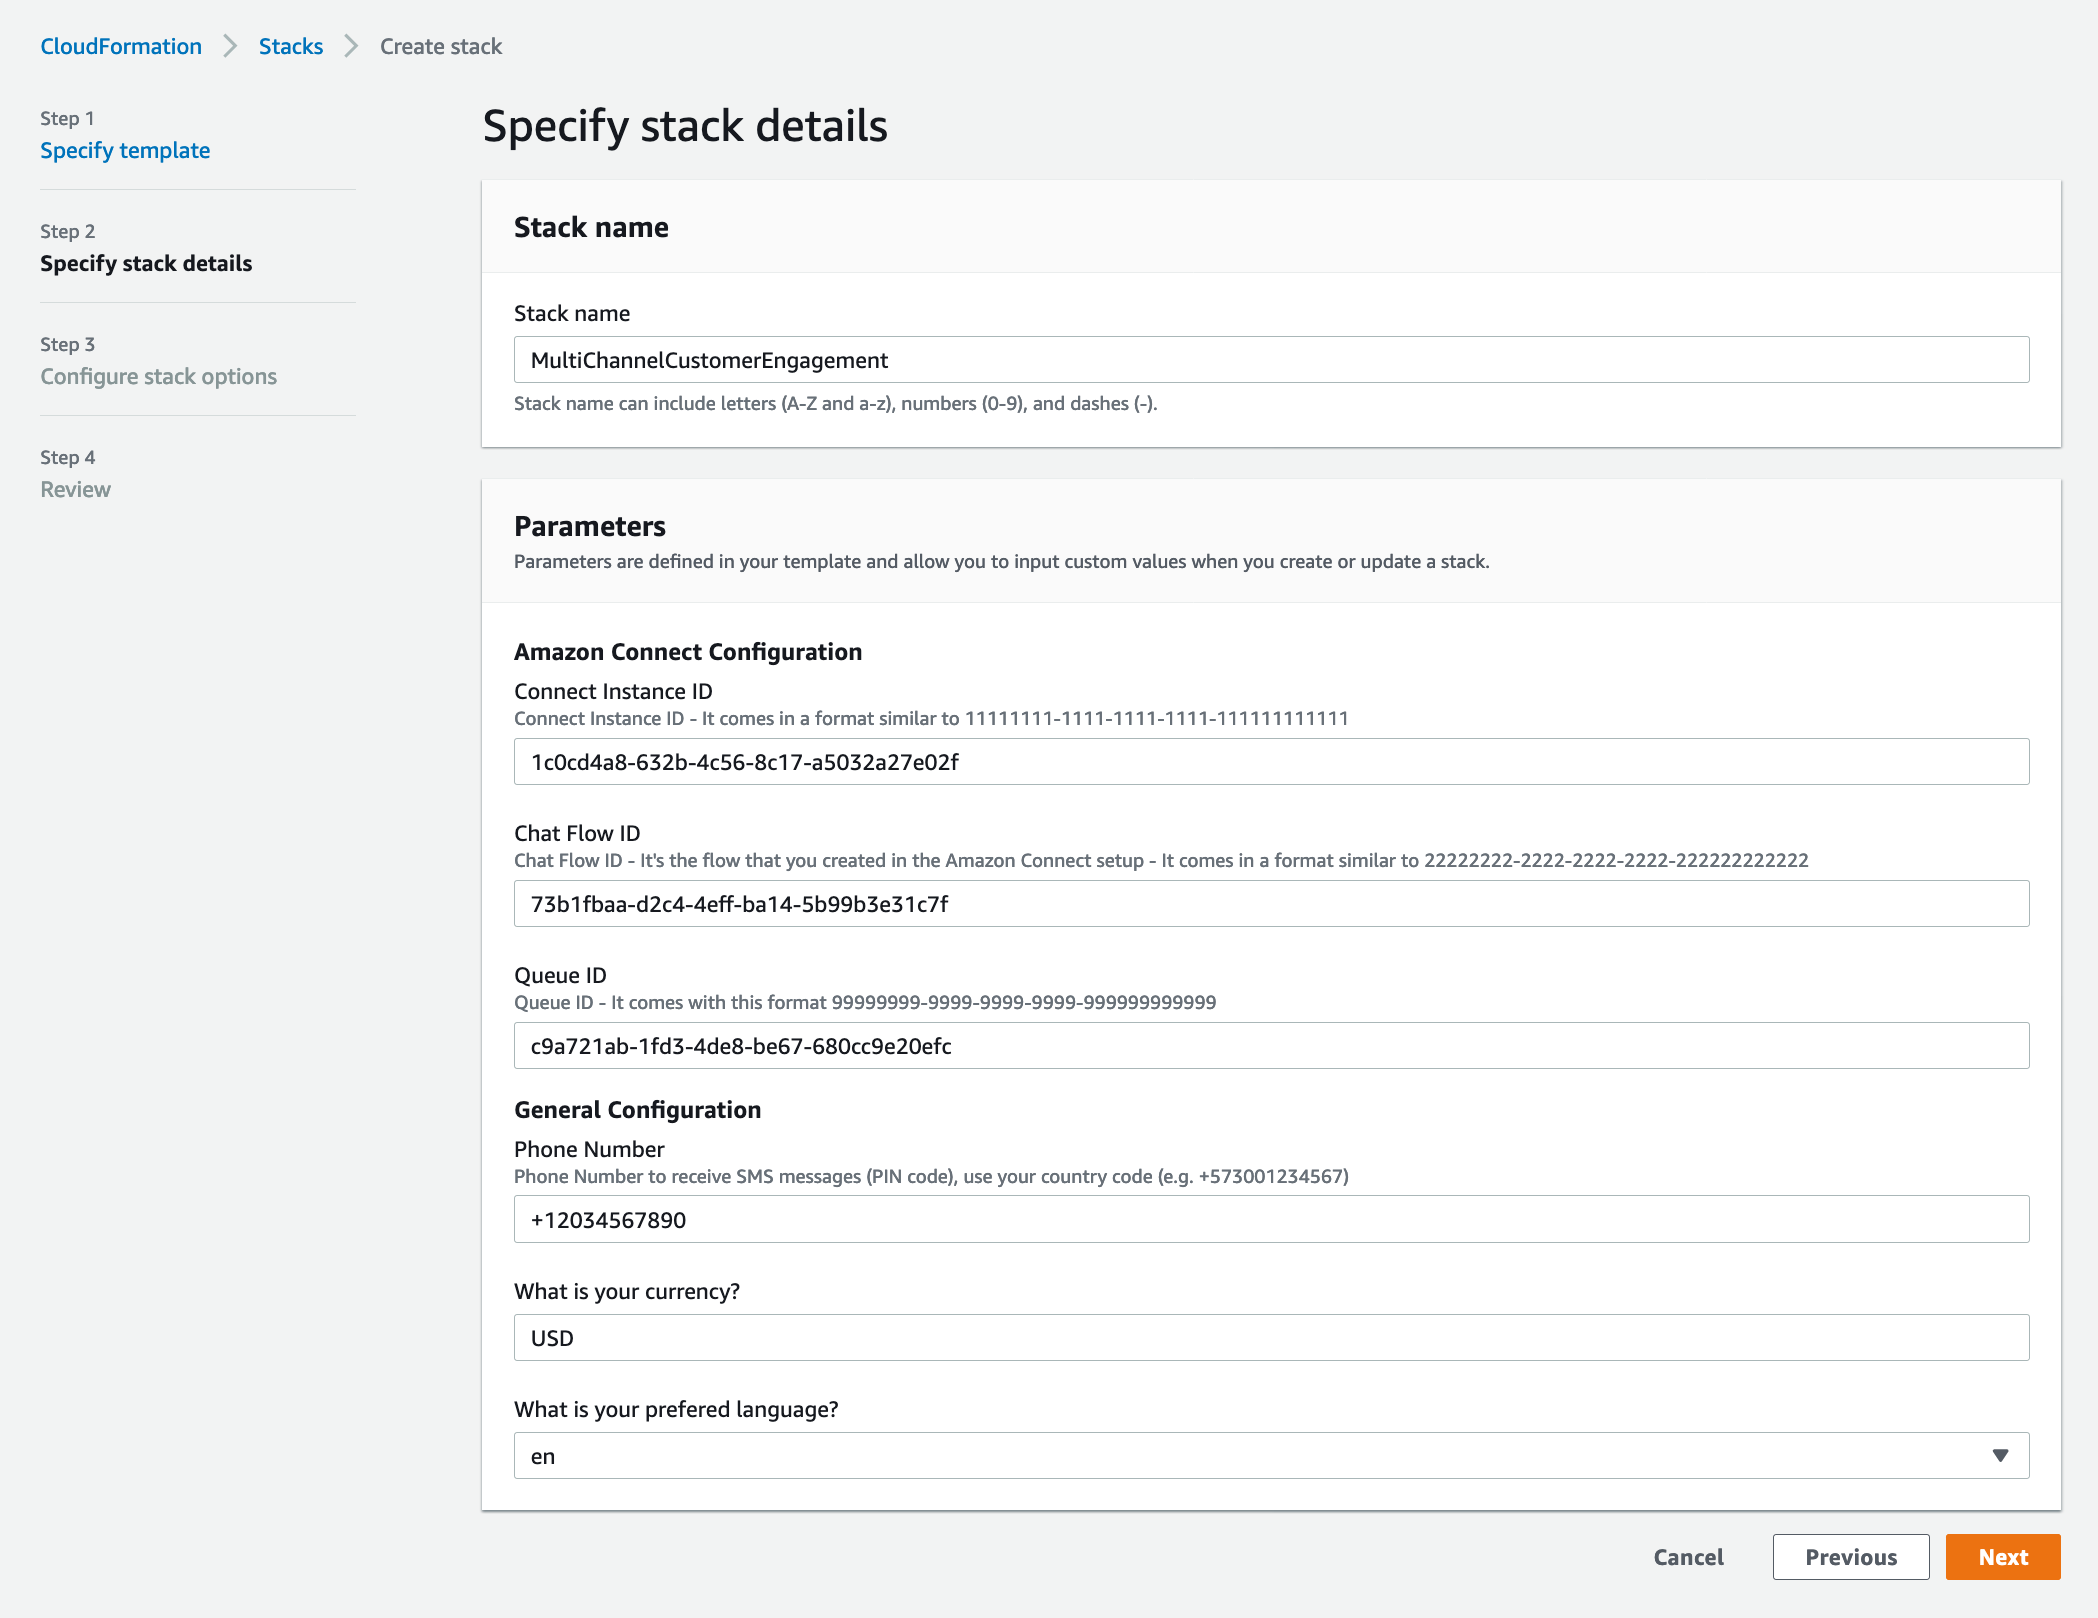The height and width of the screenshot is (1618, 2098).
Task: Click the orange Next button
Action: 2003,1557
